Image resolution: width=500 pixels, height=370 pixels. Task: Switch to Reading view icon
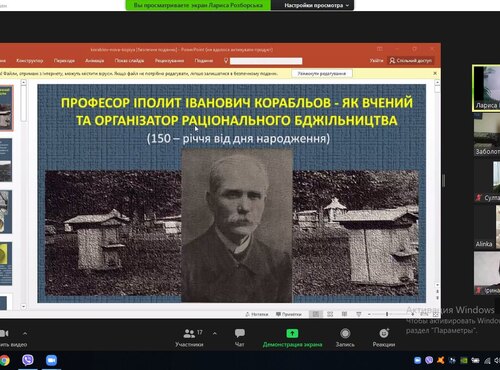[x=344, y=314]
